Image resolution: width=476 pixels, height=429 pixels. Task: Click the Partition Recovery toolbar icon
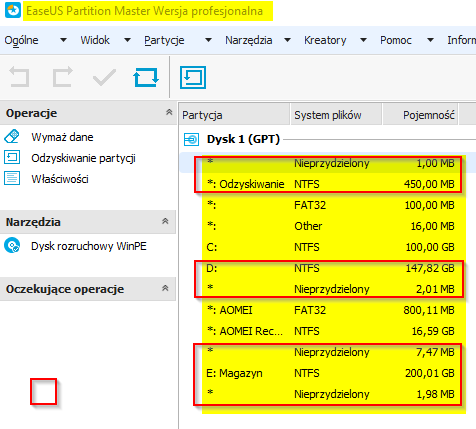tap(193, 78)
